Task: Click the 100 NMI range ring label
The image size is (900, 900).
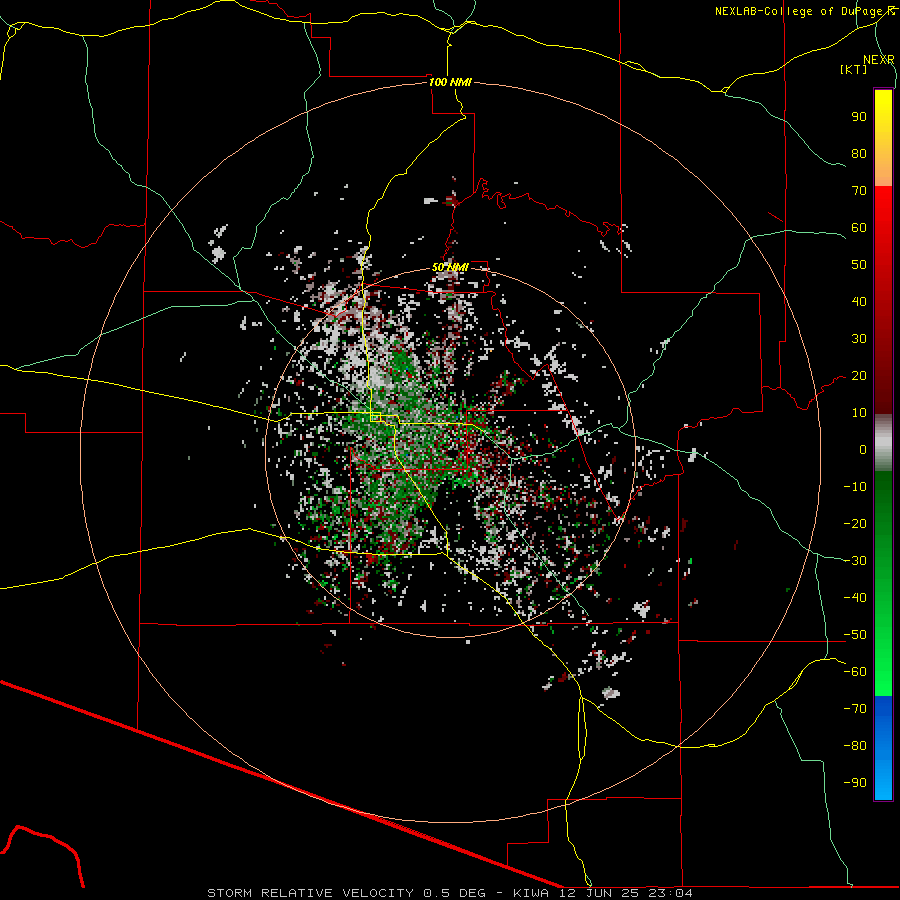Action: coord(450,82)
